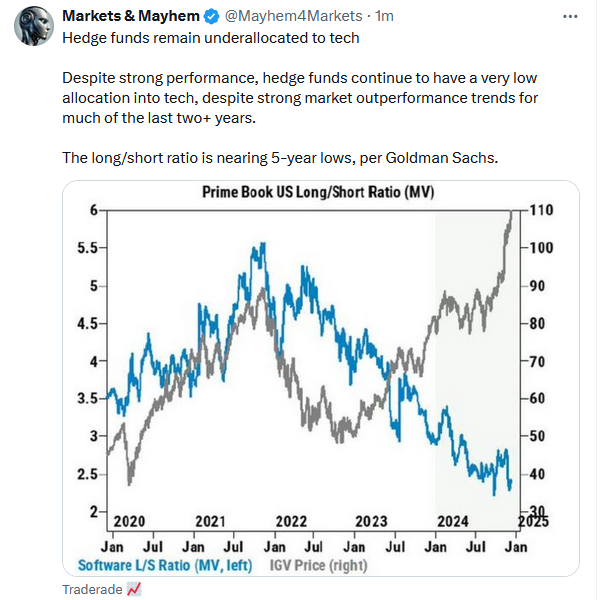Open the tweet's three-dot more options menu
This screenshot has height=600, width=602.
pos(571,17)
